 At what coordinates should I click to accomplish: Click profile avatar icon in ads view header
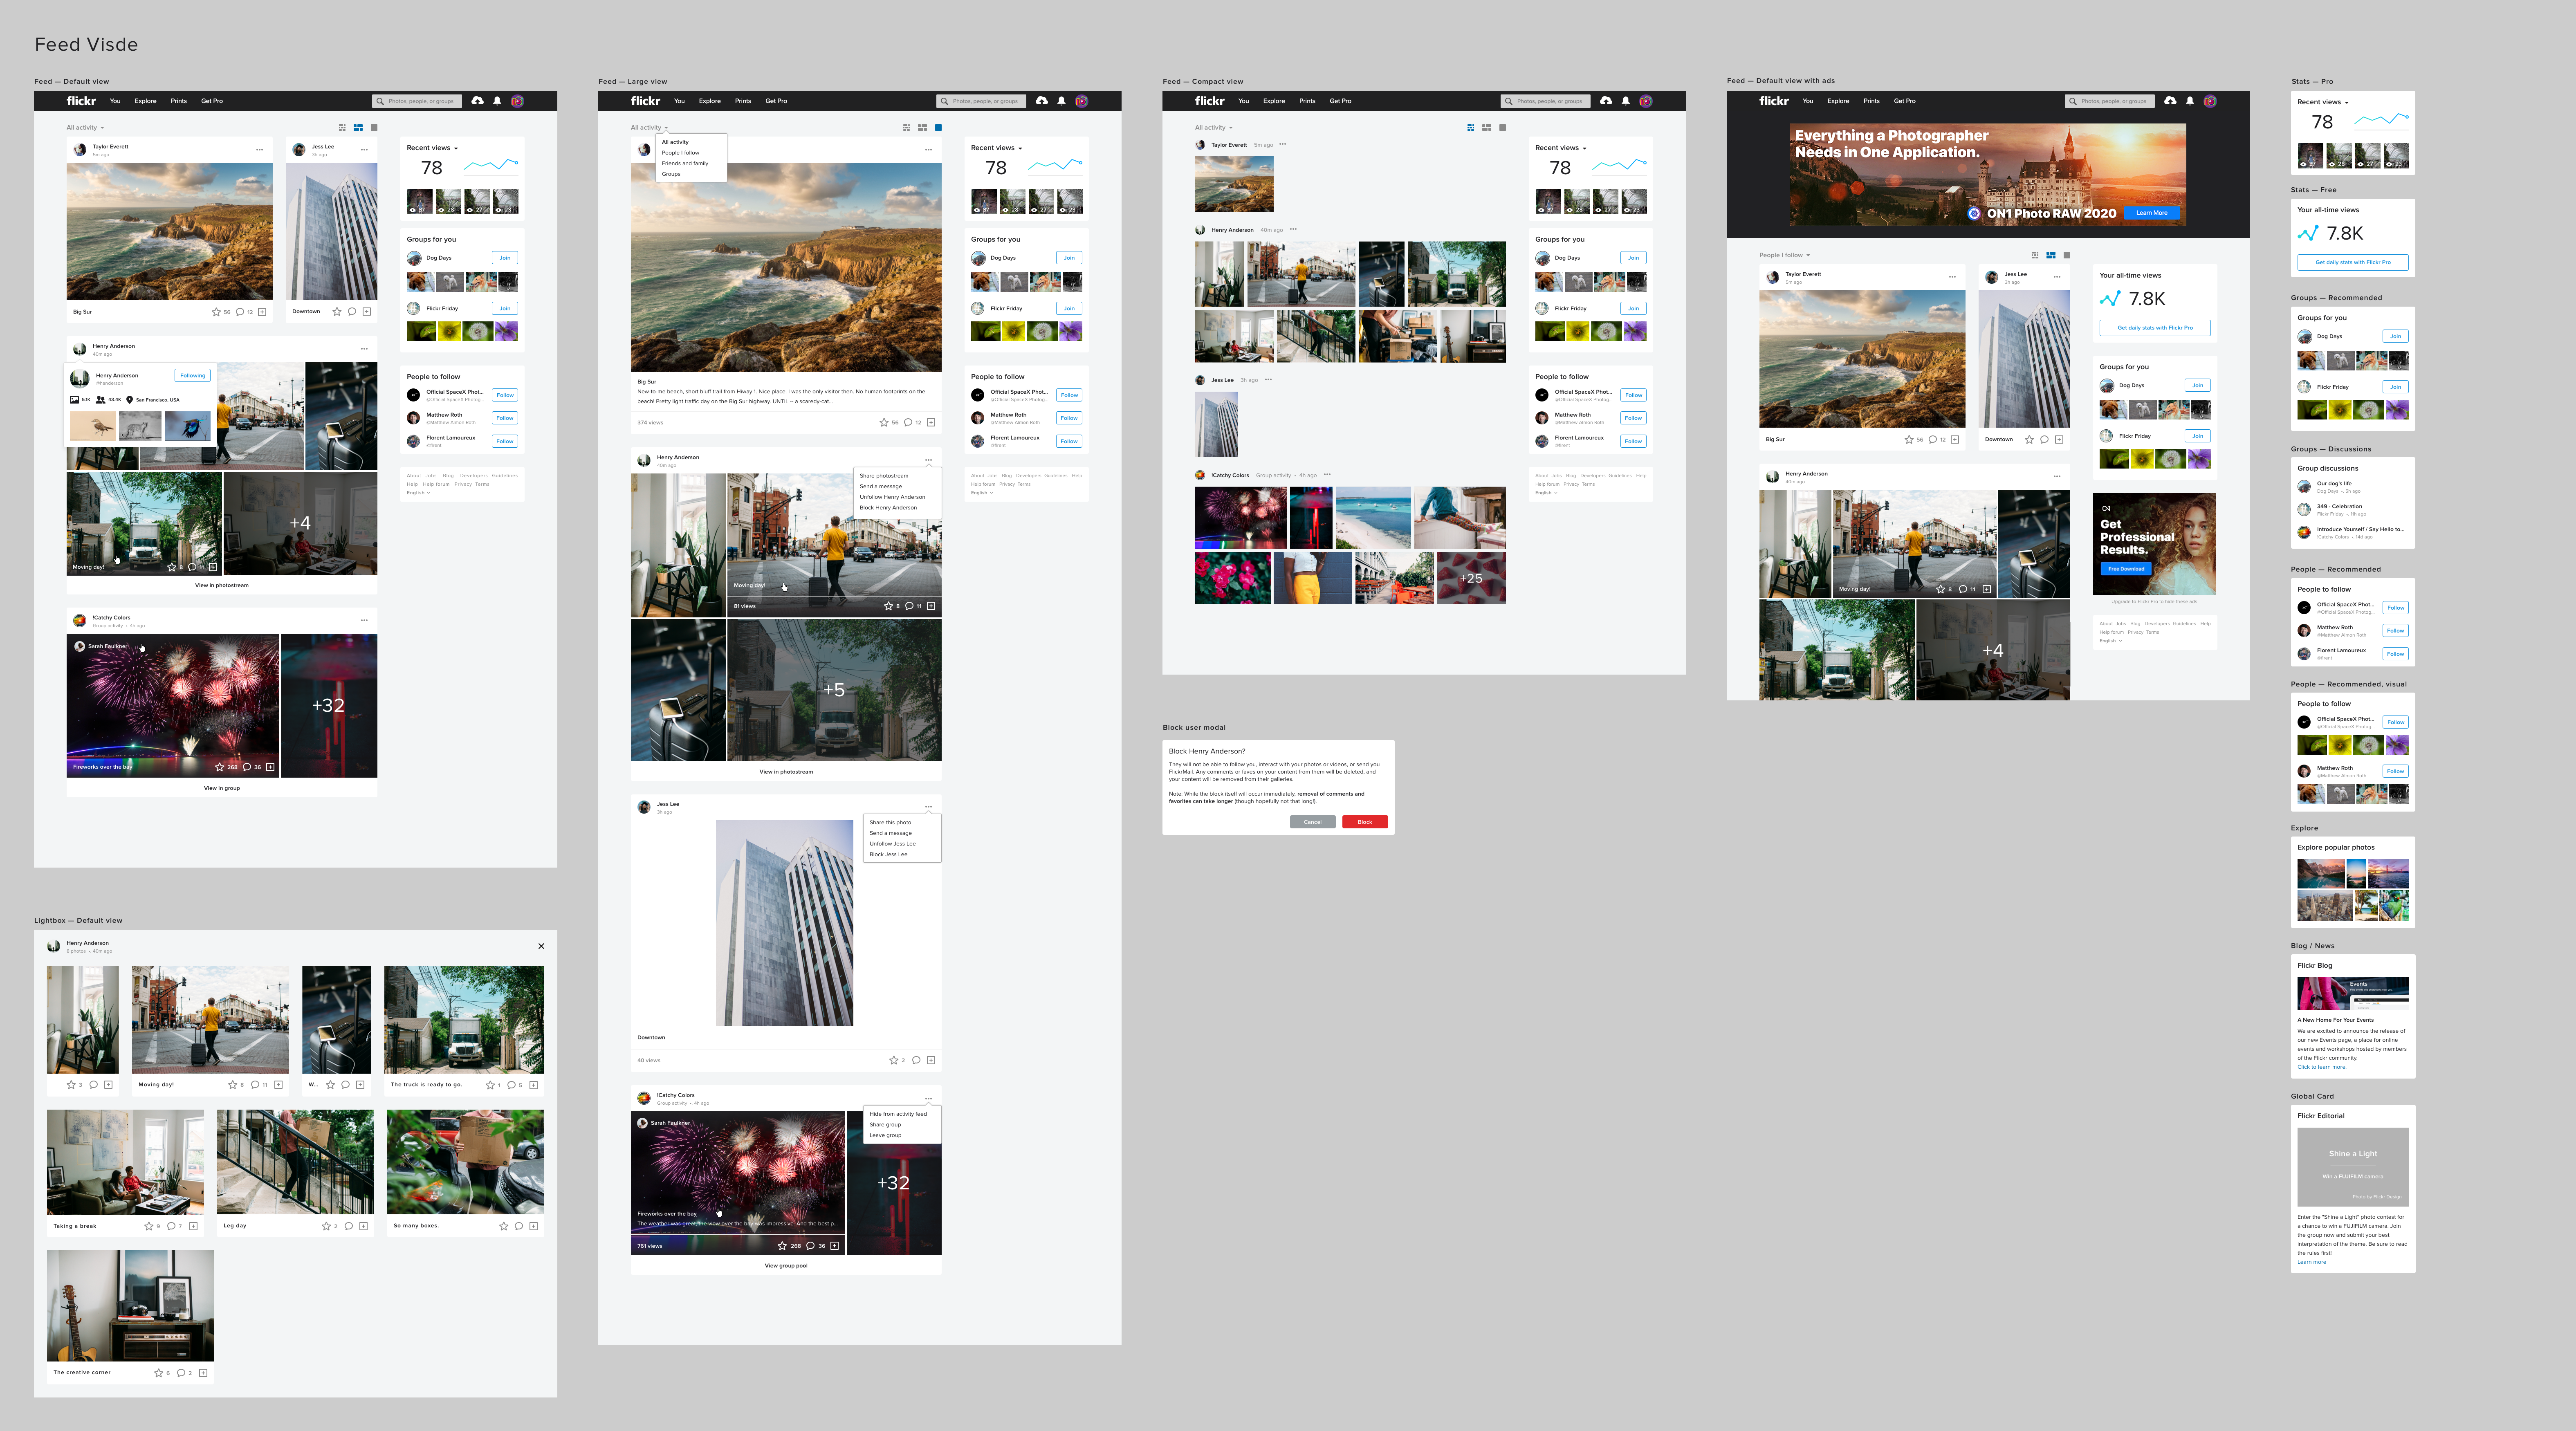[x=2210, y=101]
